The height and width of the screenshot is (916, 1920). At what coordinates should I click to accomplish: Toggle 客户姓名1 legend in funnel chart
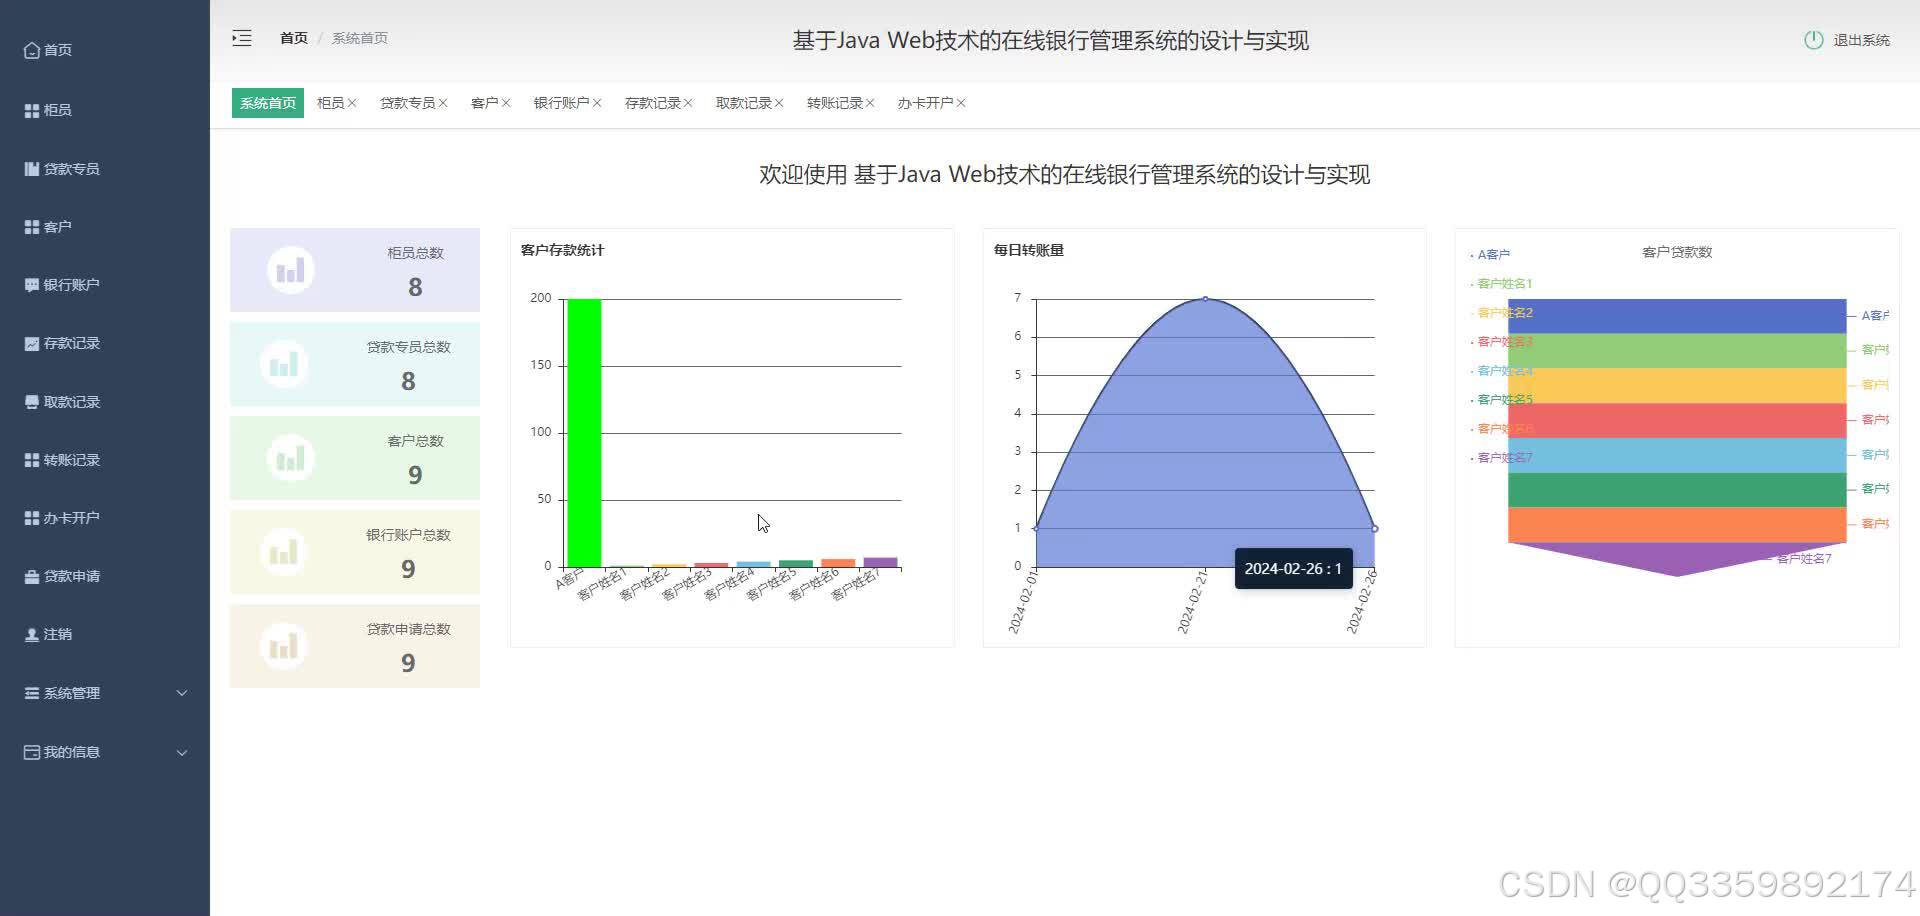1501,284
